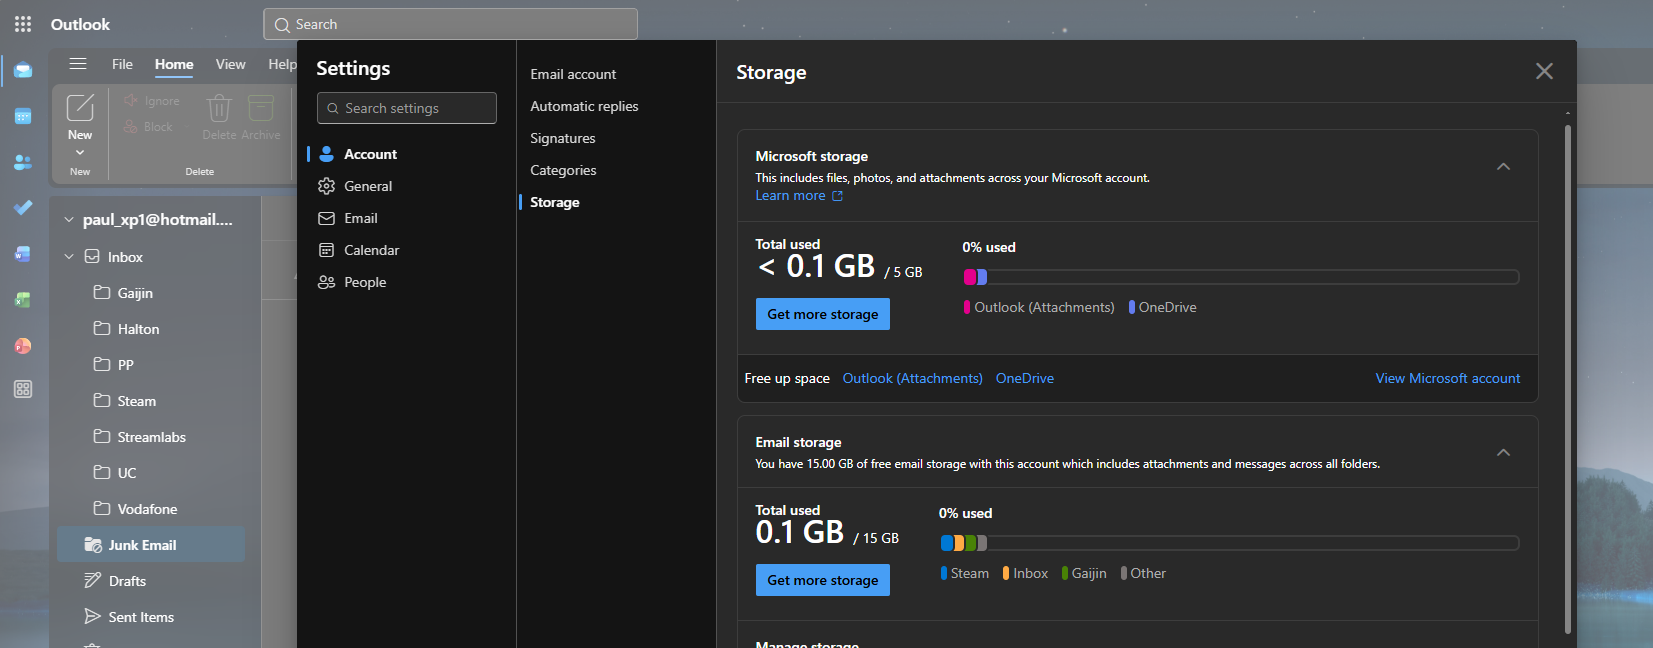This screenshot has width=1653, height=648.
Task: Open Automatic replies settings page
Action: pos(584,106)
